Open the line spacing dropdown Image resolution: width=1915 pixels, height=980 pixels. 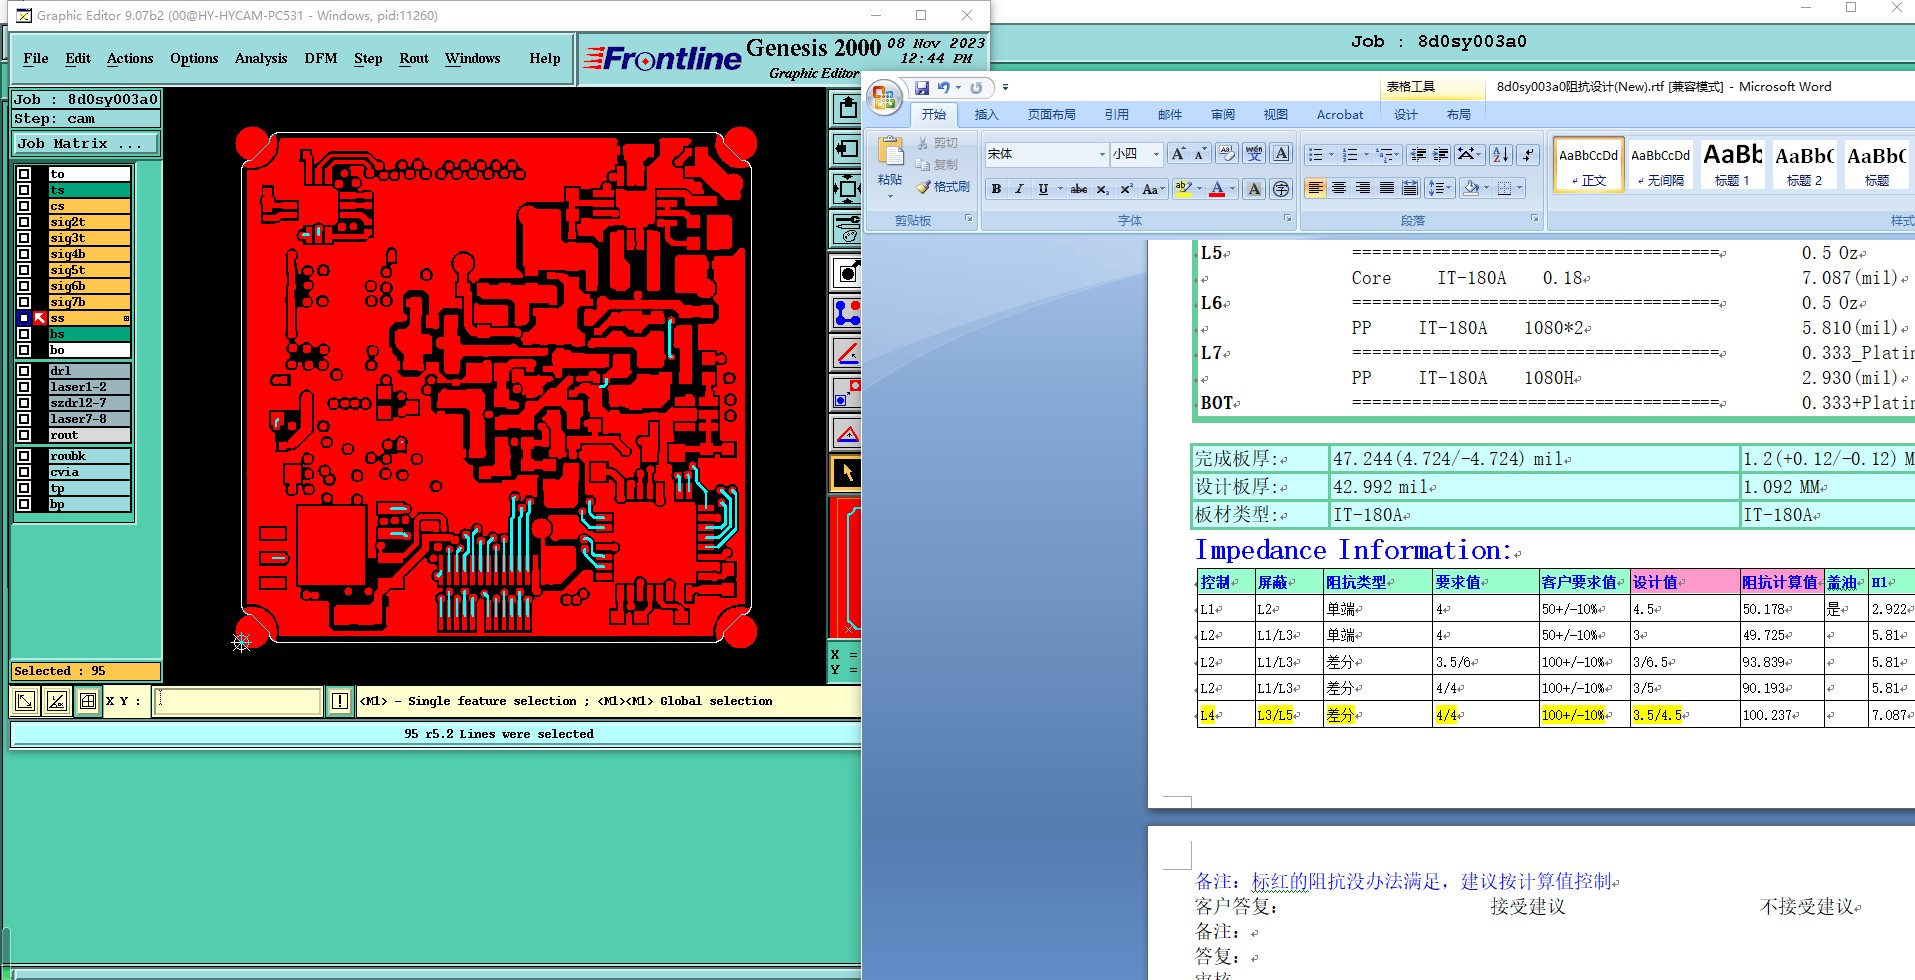point(1439,188)
